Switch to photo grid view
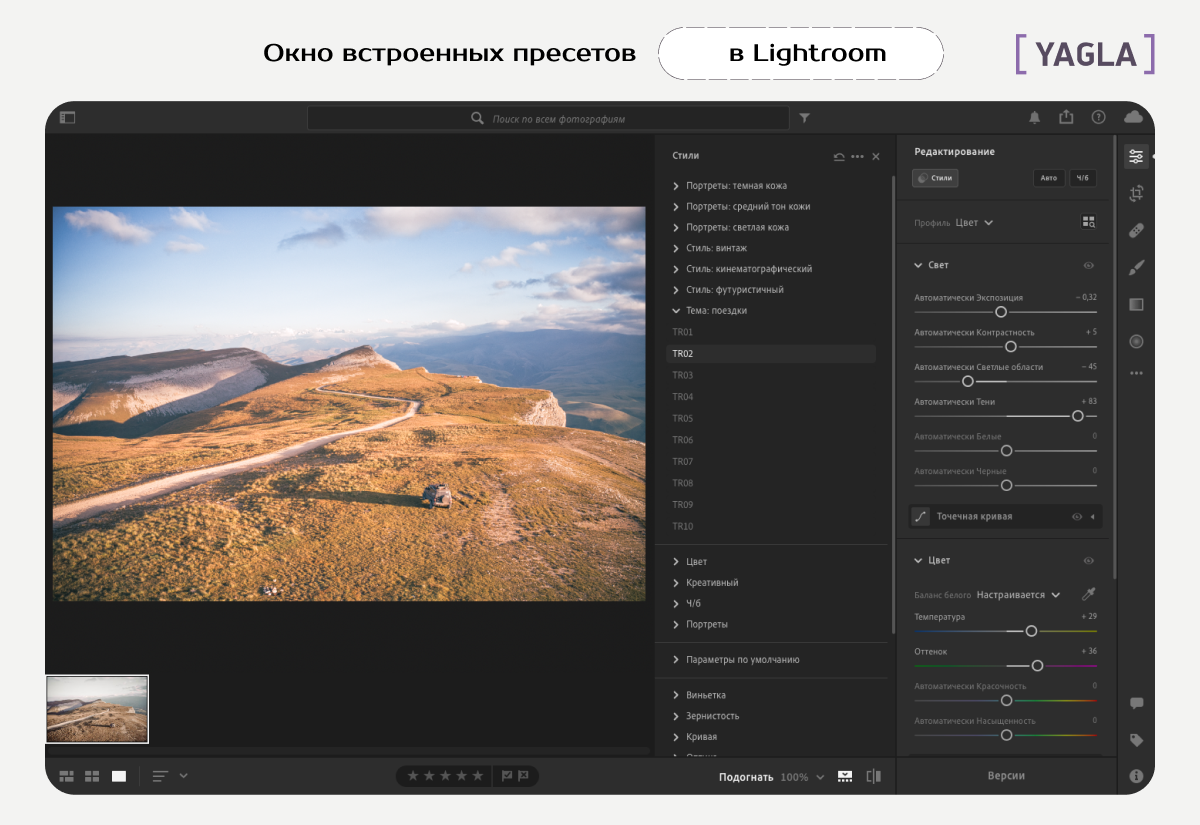The image size is (1200, 825). 67,776
